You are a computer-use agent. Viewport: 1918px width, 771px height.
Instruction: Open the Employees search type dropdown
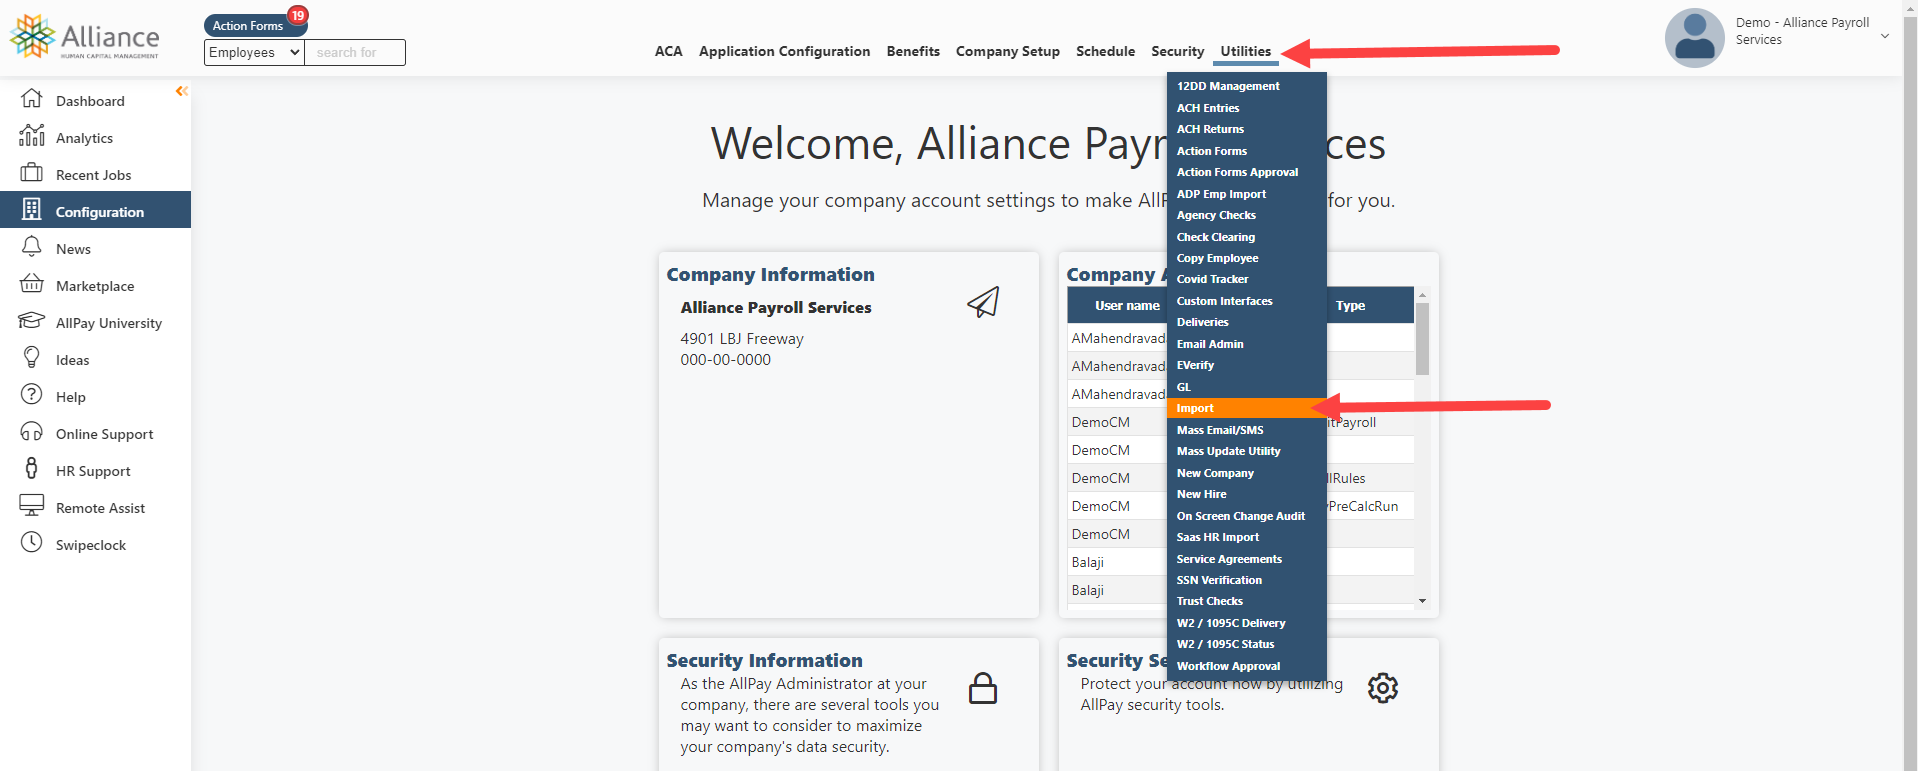254,52
